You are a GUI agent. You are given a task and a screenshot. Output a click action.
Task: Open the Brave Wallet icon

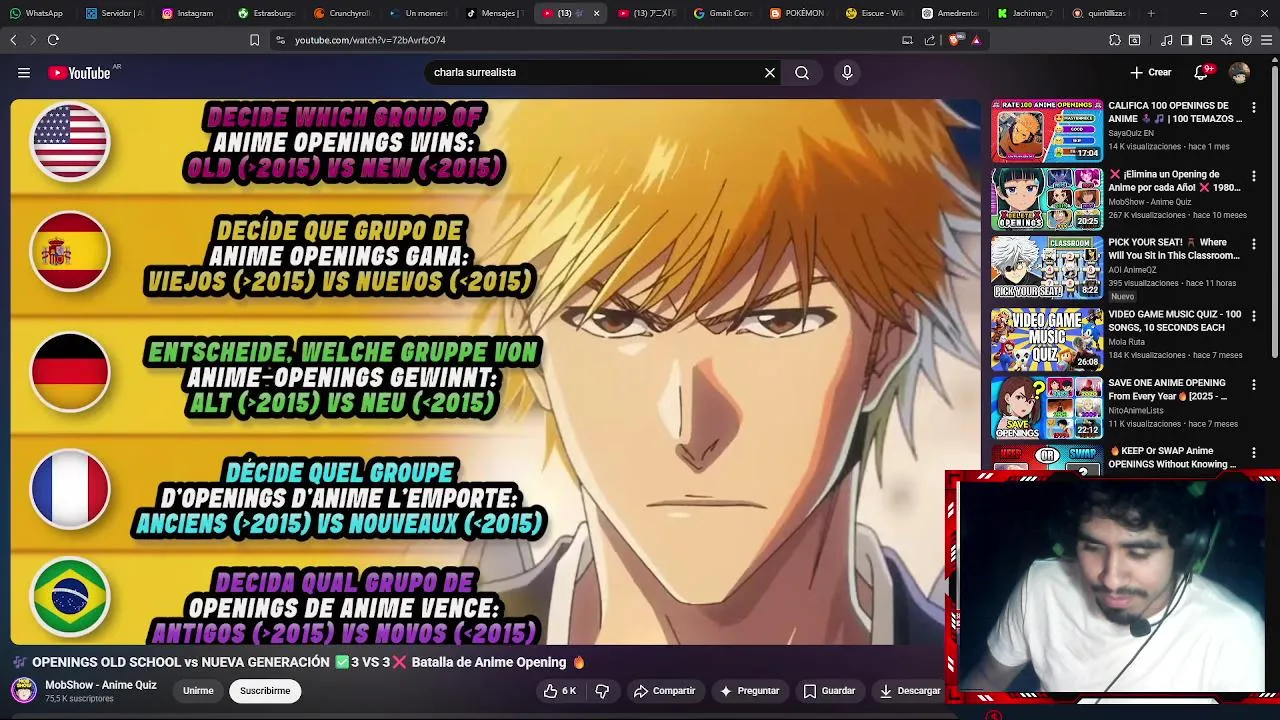[1207, 40]
